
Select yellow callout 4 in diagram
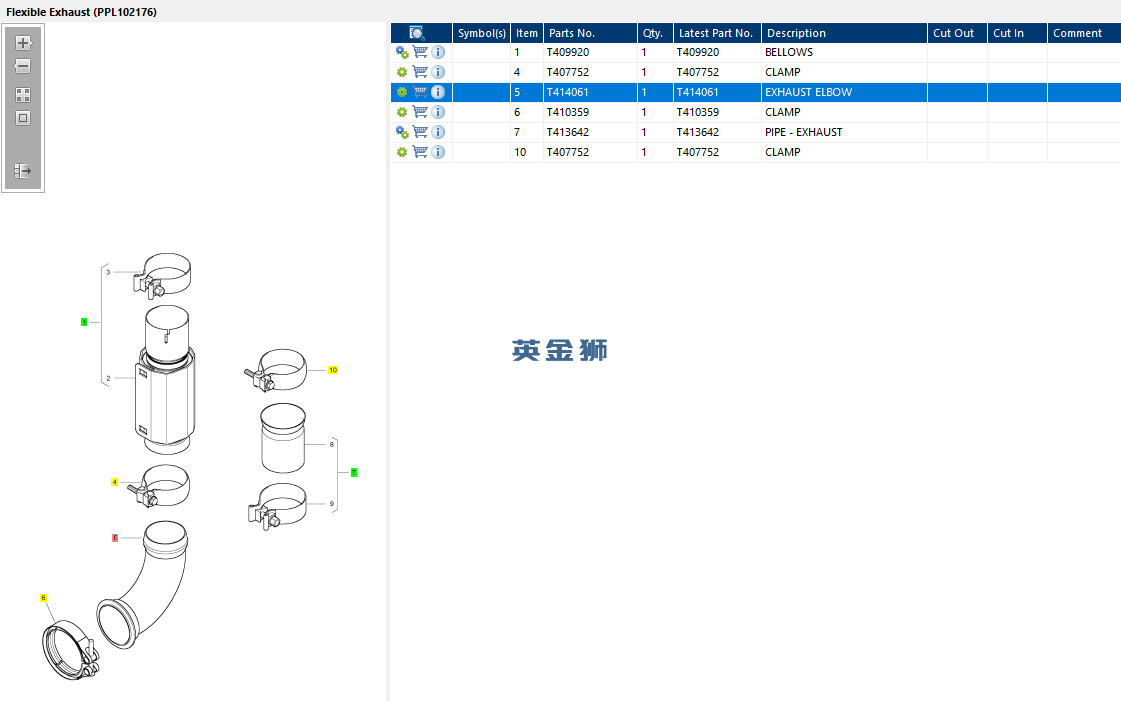pyautogui.click(x=114, y=482)
